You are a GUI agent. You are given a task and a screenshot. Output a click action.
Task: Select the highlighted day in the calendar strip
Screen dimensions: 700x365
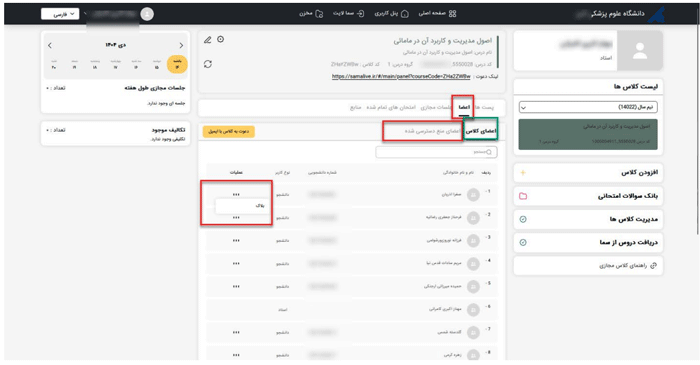(x=177, y=64)
